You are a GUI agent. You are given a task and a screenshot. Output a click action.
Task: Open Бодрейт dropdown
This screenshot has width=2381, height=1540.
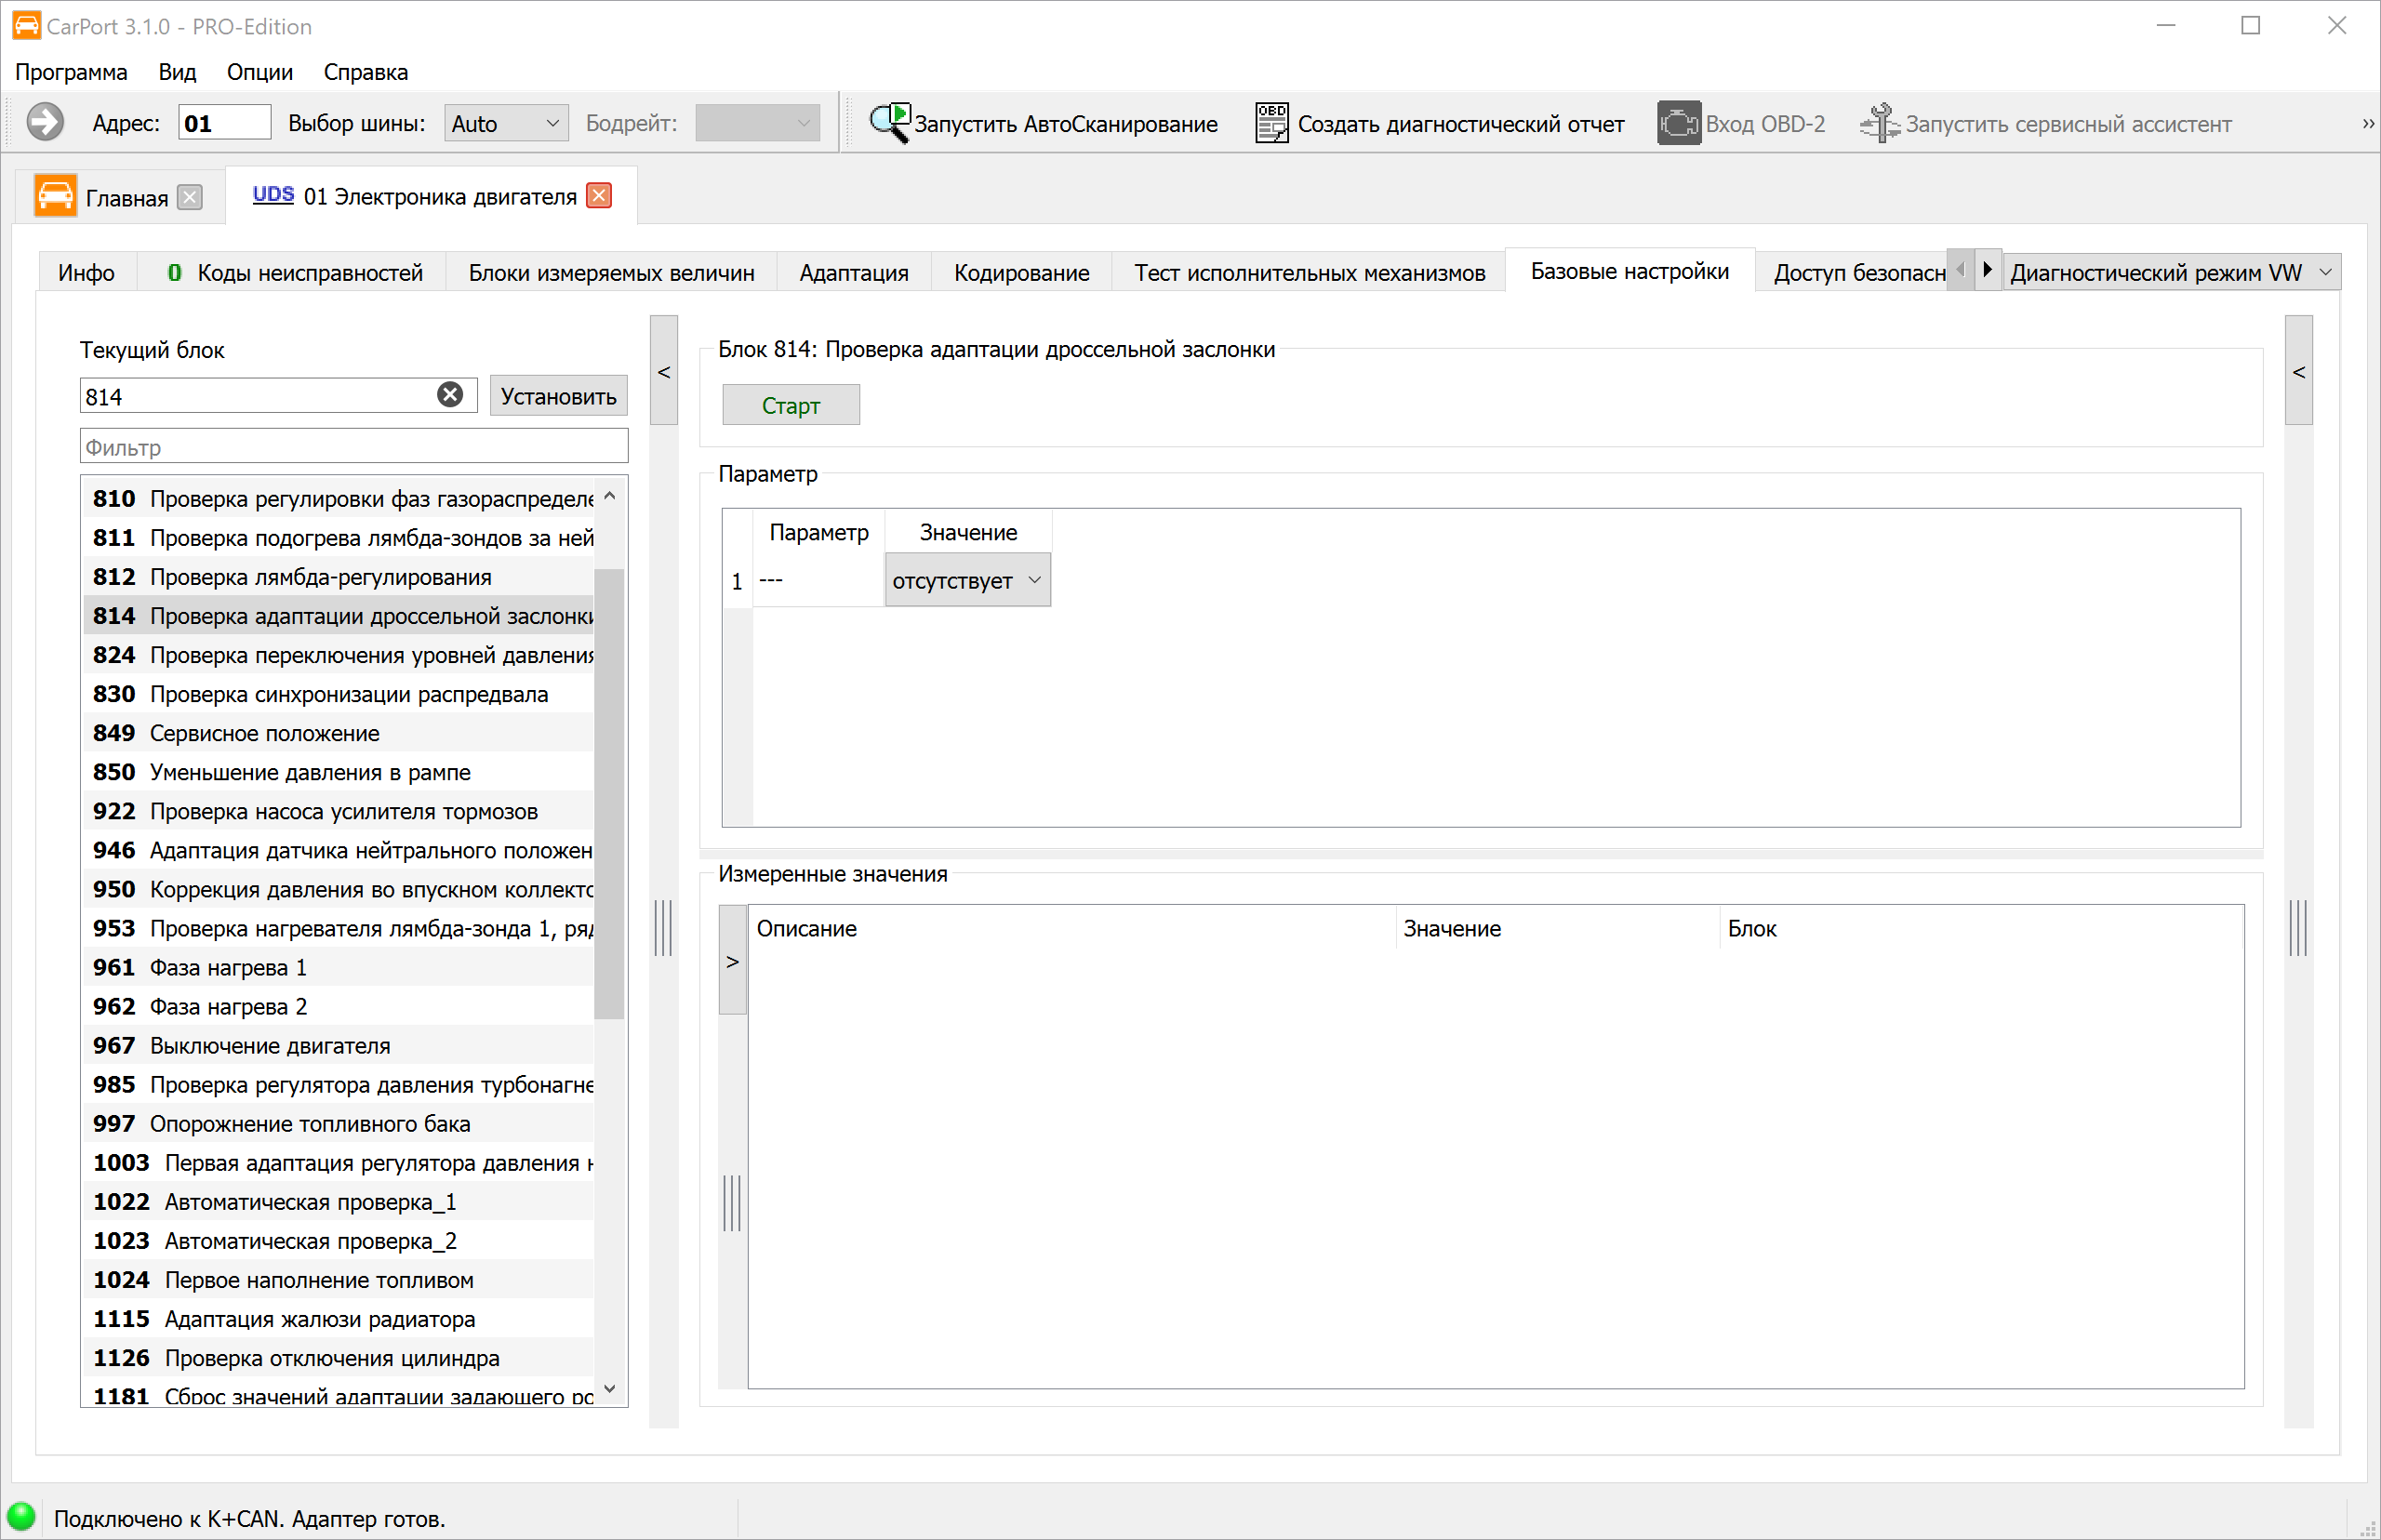click(x=757, y=123)
